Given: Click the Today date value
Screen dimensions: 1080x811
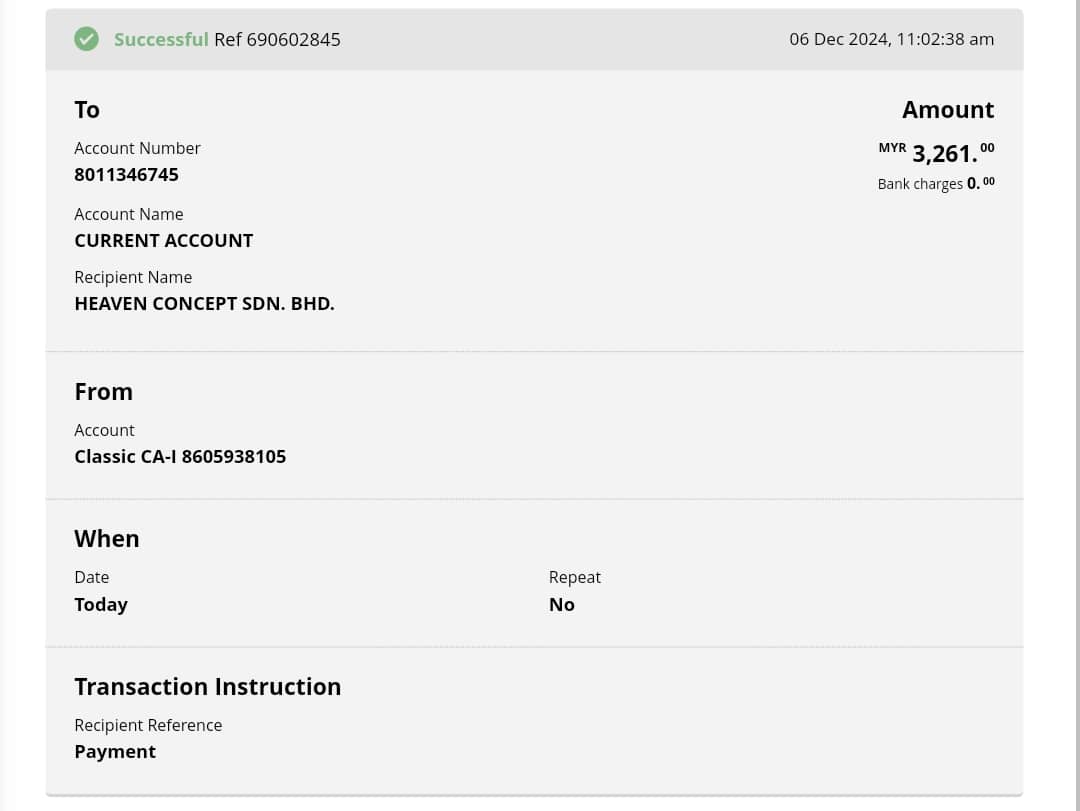Looking at the screenshot, I should coord(101,604).
